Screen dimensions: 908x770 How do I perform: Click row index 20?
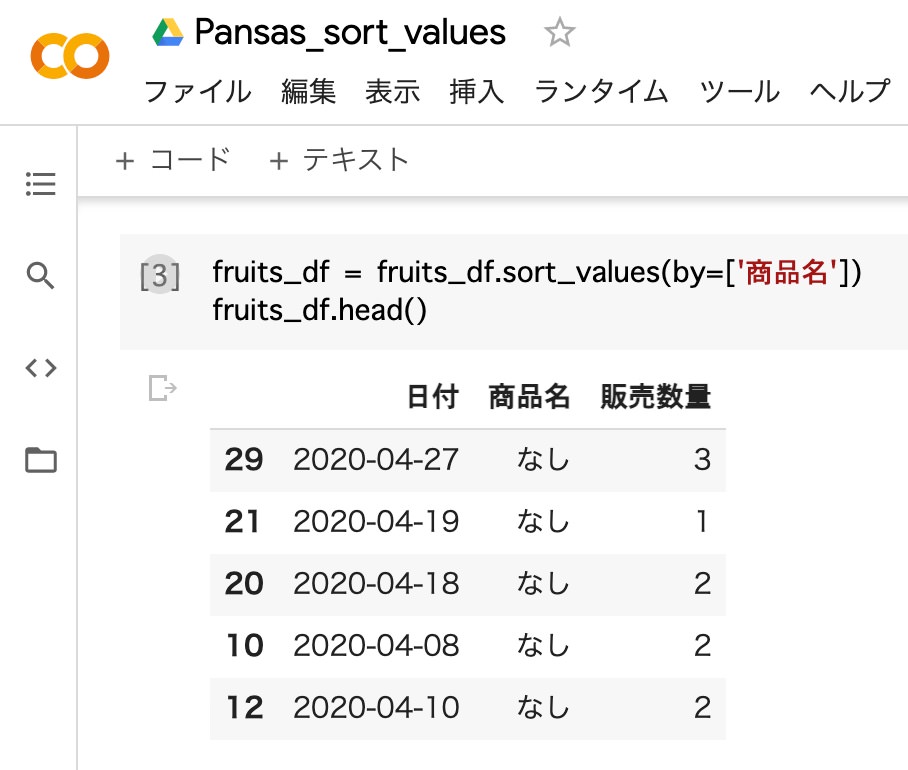pyautogui.click(x=244, y=584)
